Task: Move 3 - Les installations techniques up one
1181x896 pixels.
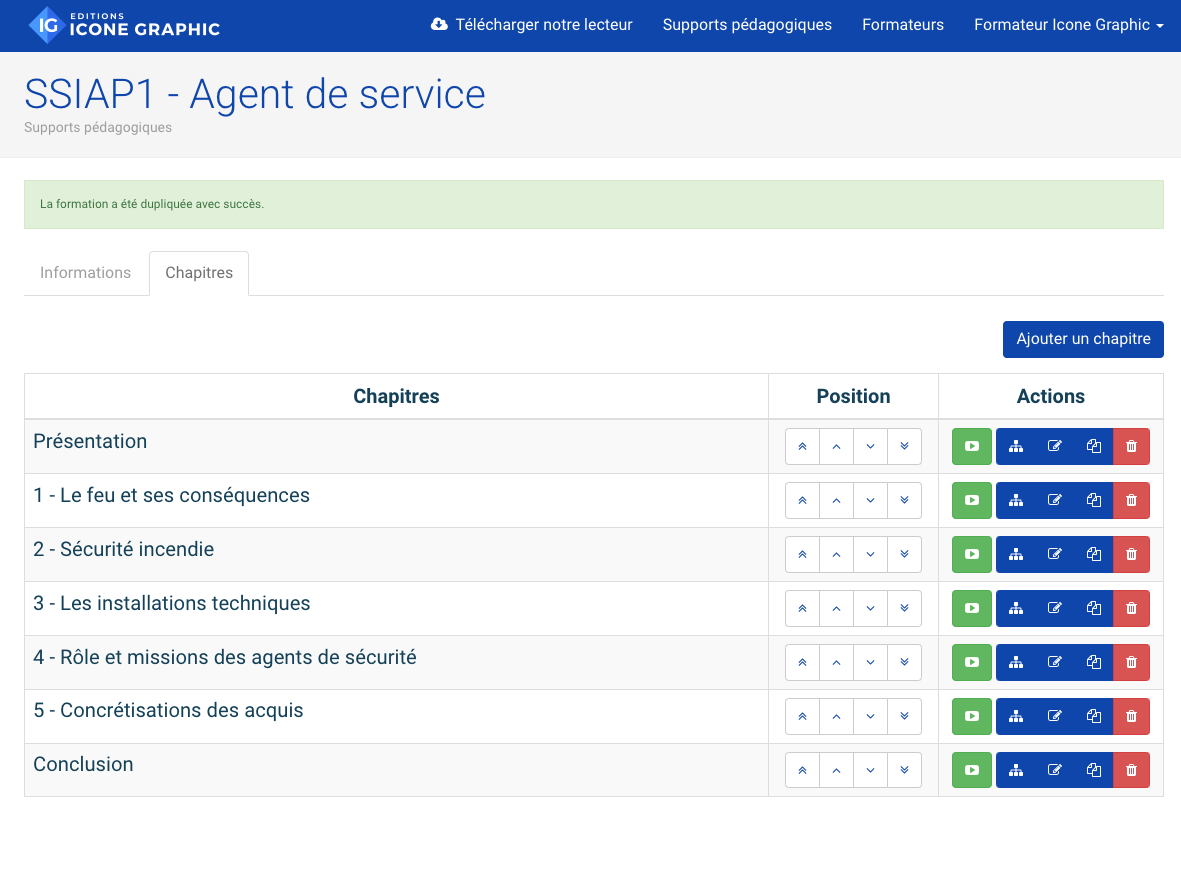Action: tap(836, 608)
